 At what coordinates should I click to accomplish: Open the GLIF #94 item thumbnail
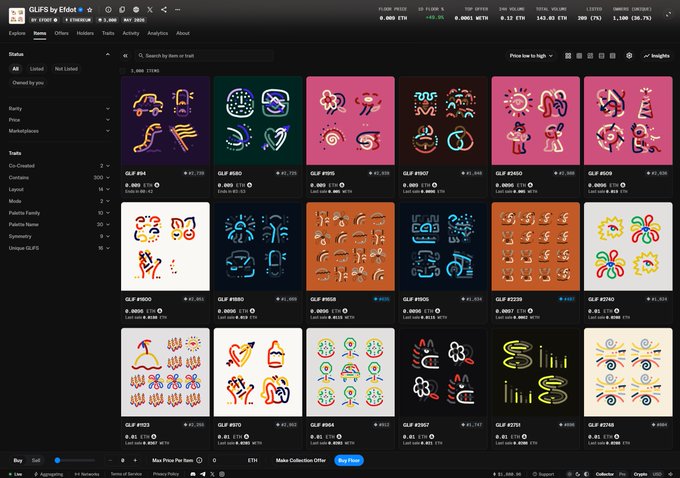coord(165,121)
